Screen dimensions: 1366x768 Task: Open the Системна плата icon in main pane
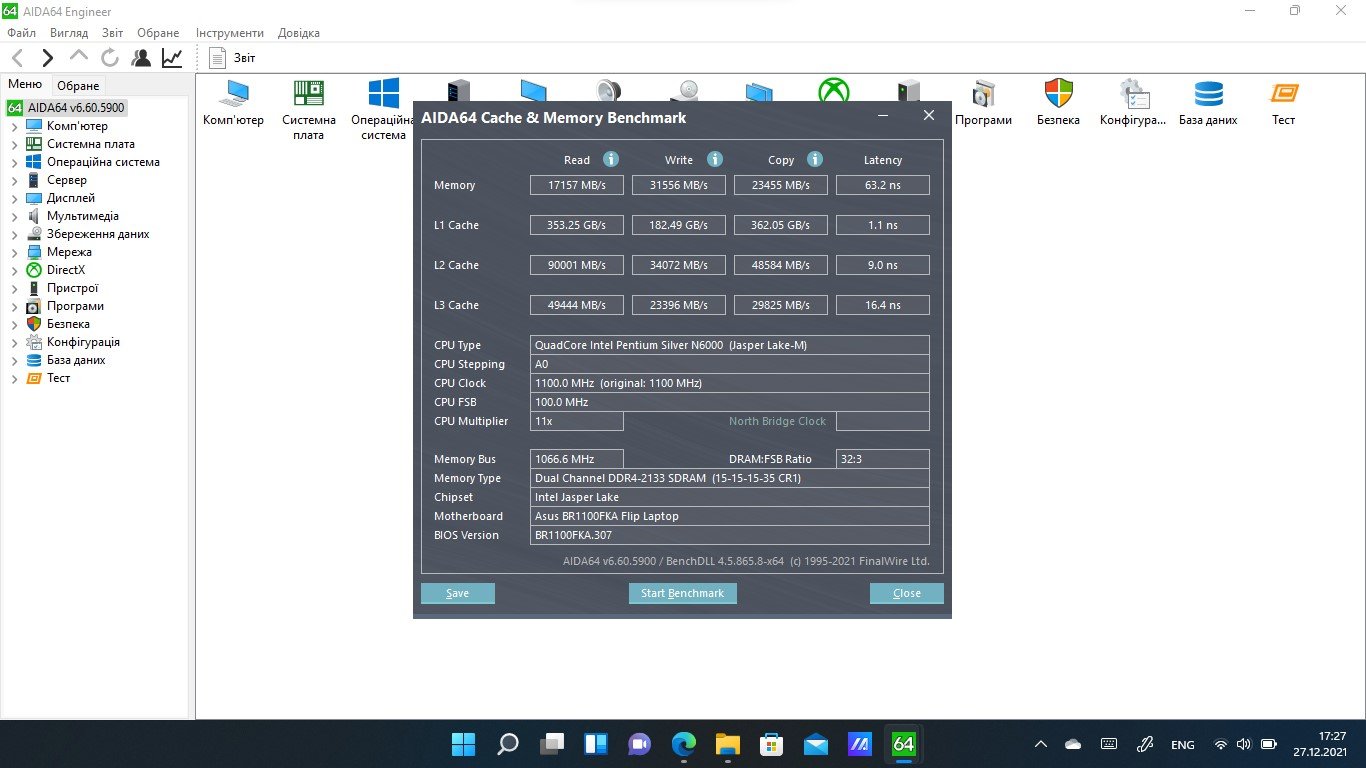(309, 110)
